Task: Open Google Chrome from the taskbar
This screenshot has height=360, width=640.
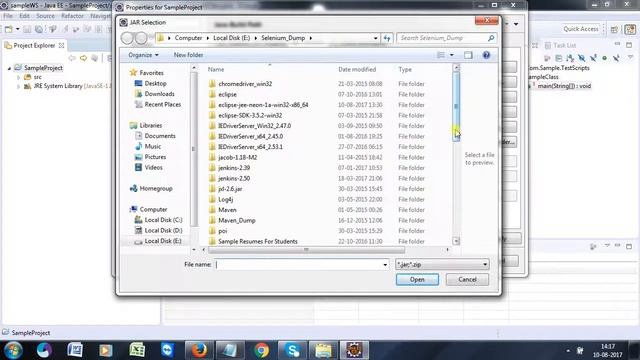Action: [x=262, y=350]
